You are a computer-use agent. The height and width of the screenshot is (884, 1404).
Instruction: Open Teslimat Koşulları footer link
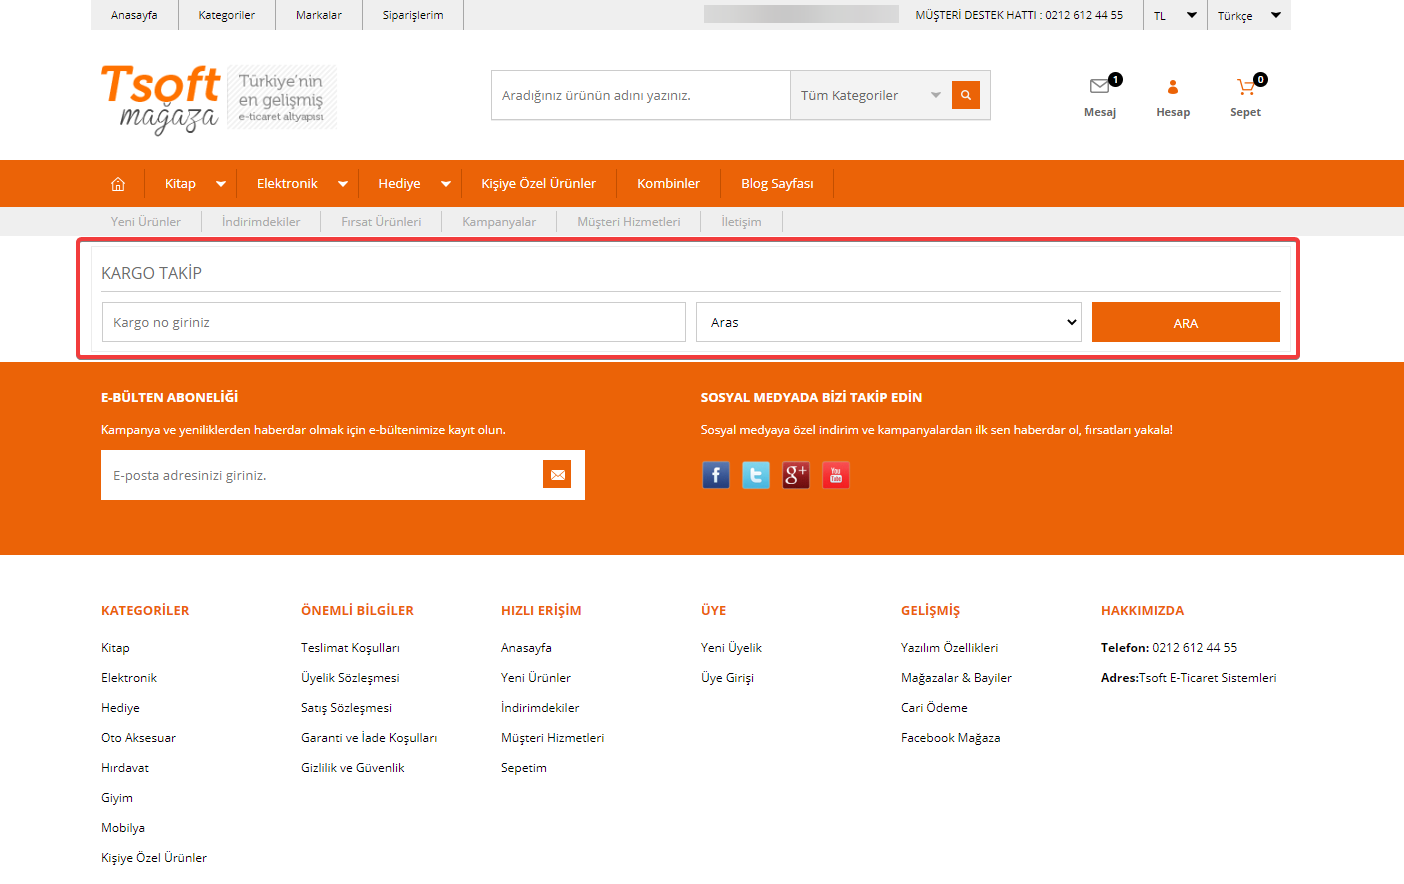pyautogui.click(x=350, y=648)
